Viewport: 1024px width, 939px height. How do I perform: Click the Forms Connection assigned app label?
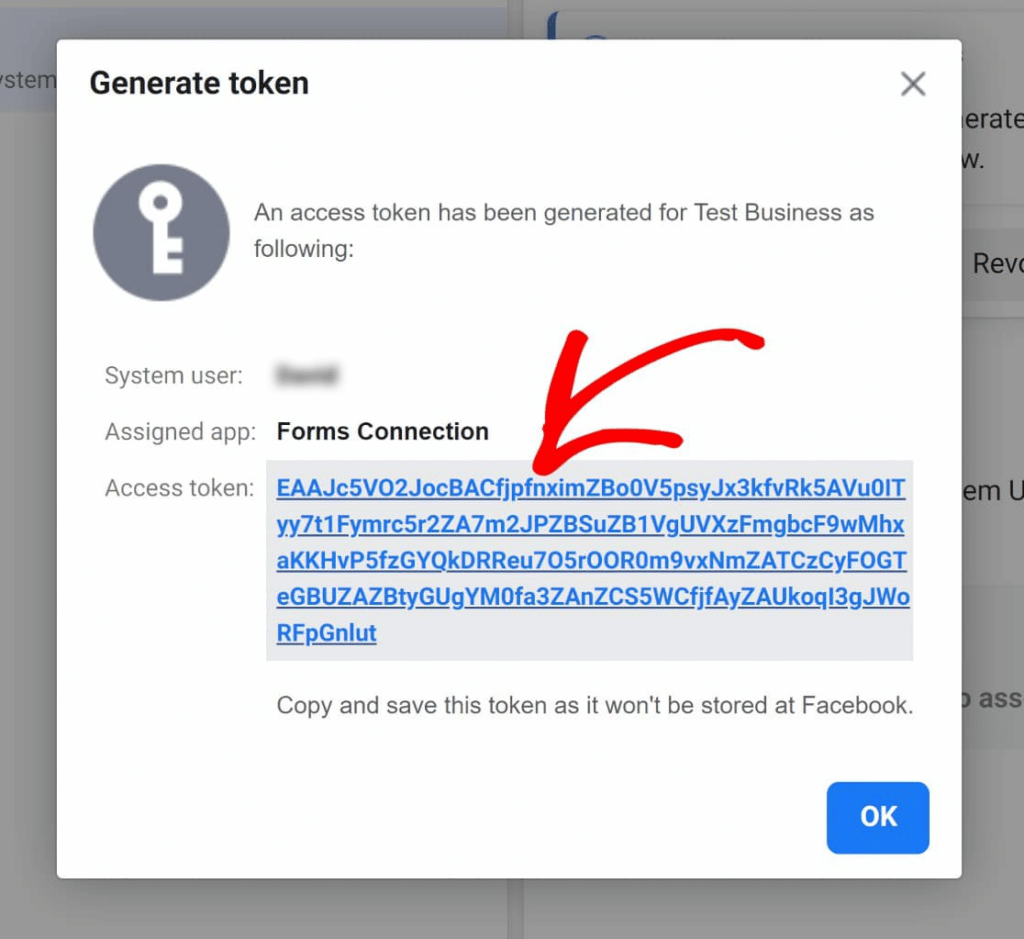click(382, 431)
